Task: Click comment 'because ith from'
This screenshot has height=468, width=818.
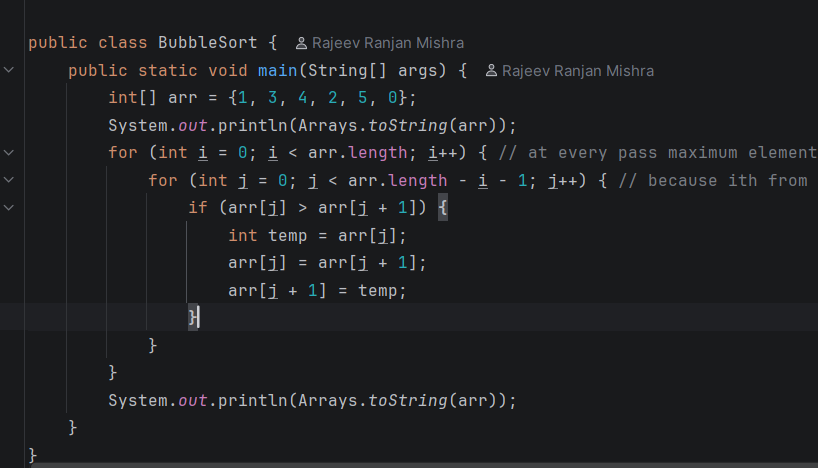Action: (713, 181)
